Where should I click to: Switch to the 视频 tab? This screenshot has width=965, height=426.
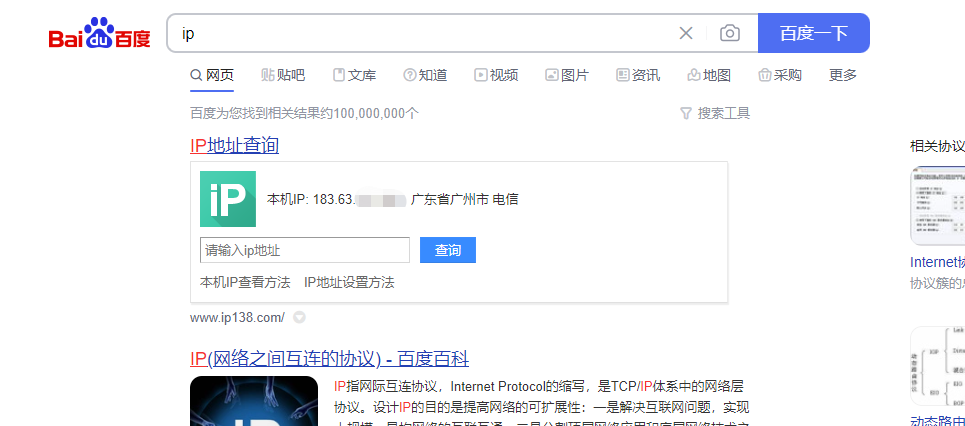click(x=496, y=76)
